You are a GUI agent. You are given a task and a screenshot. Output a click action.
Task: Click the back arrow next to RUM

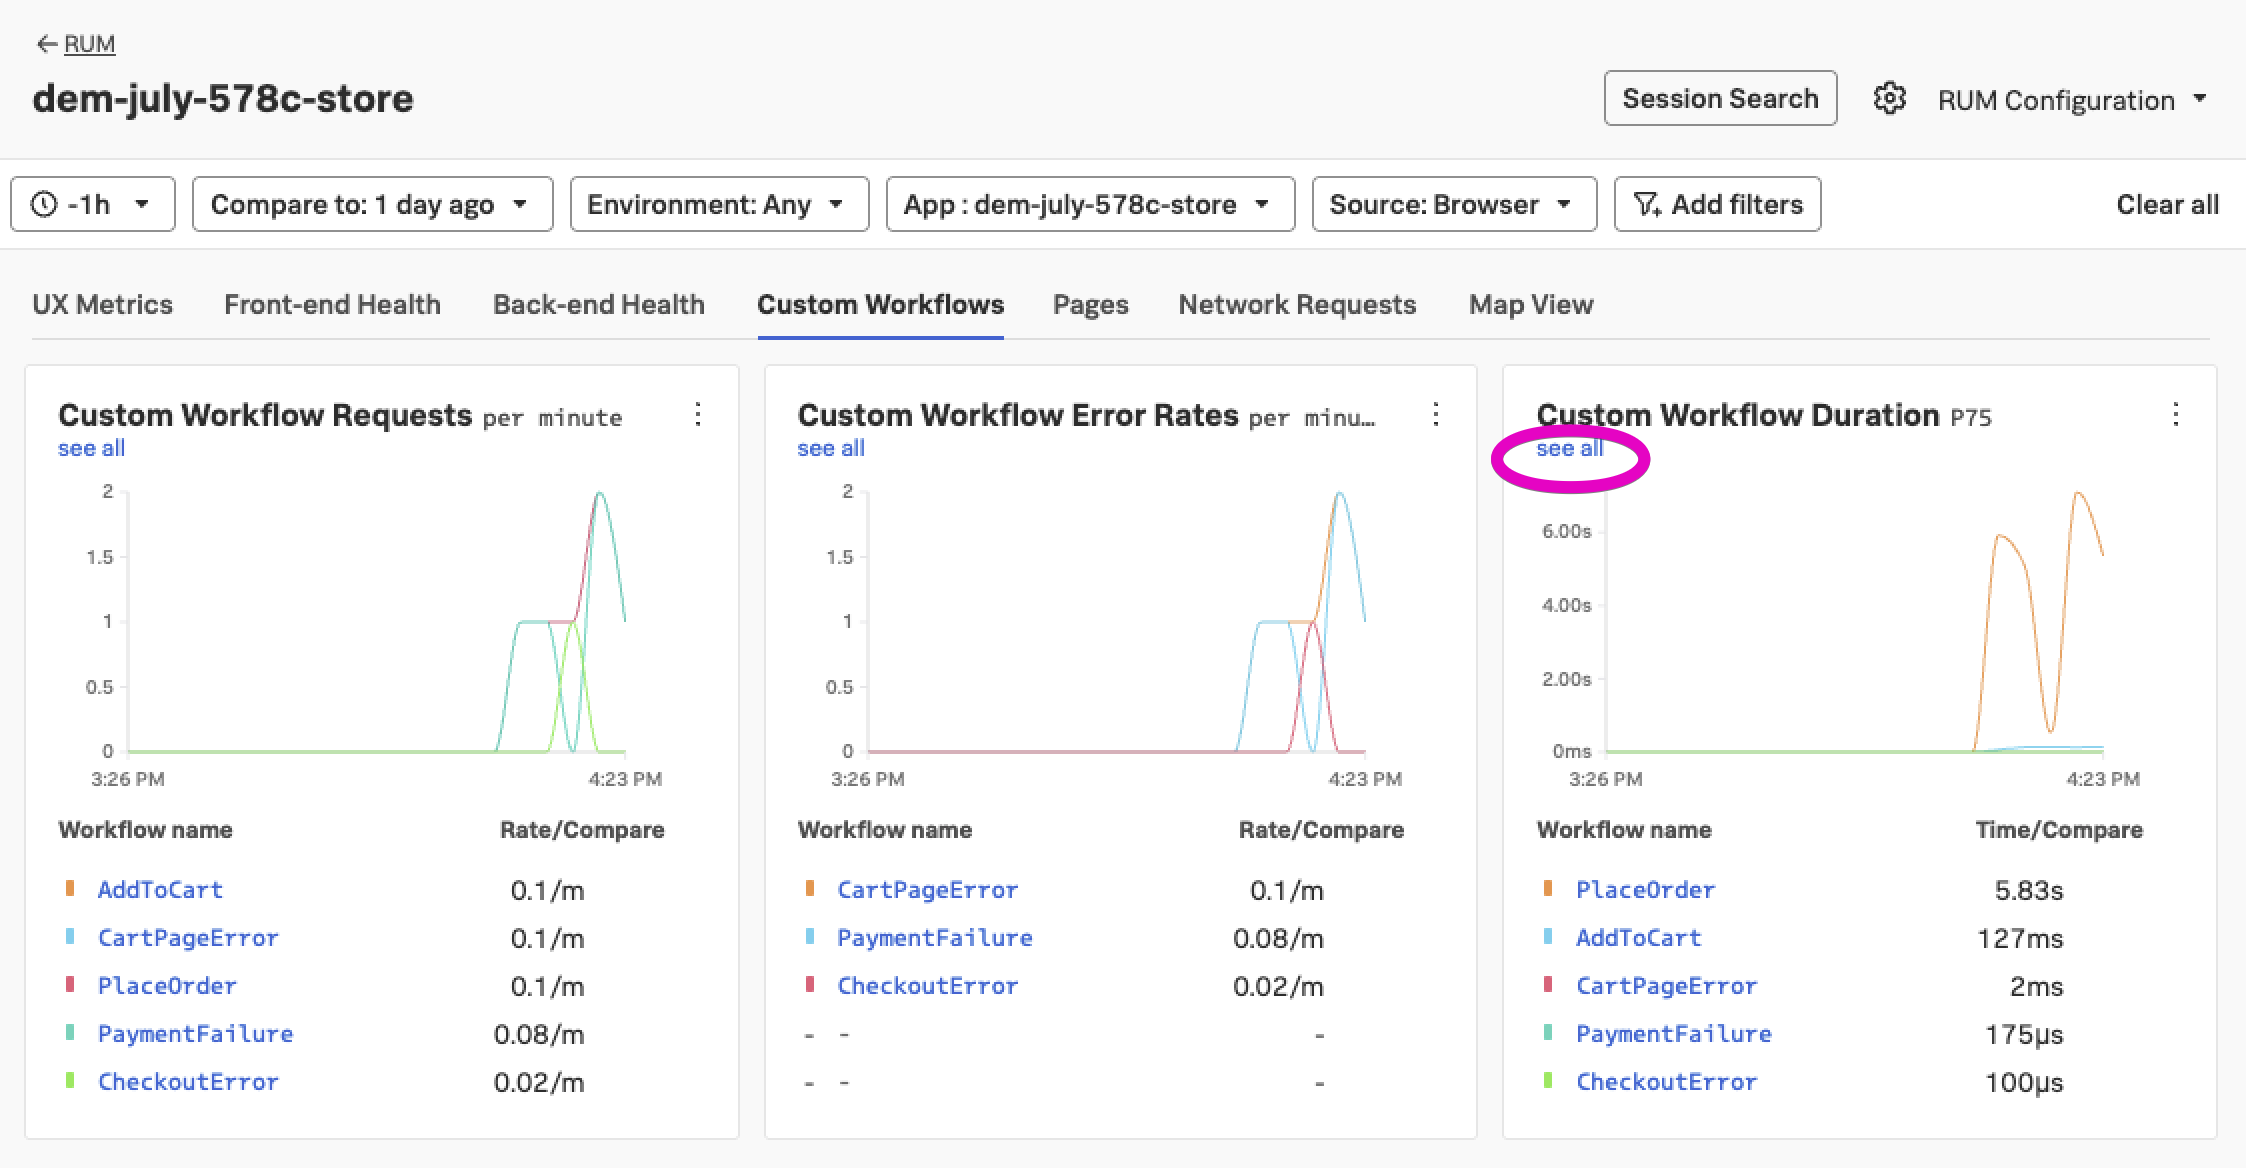coord(46,44)
